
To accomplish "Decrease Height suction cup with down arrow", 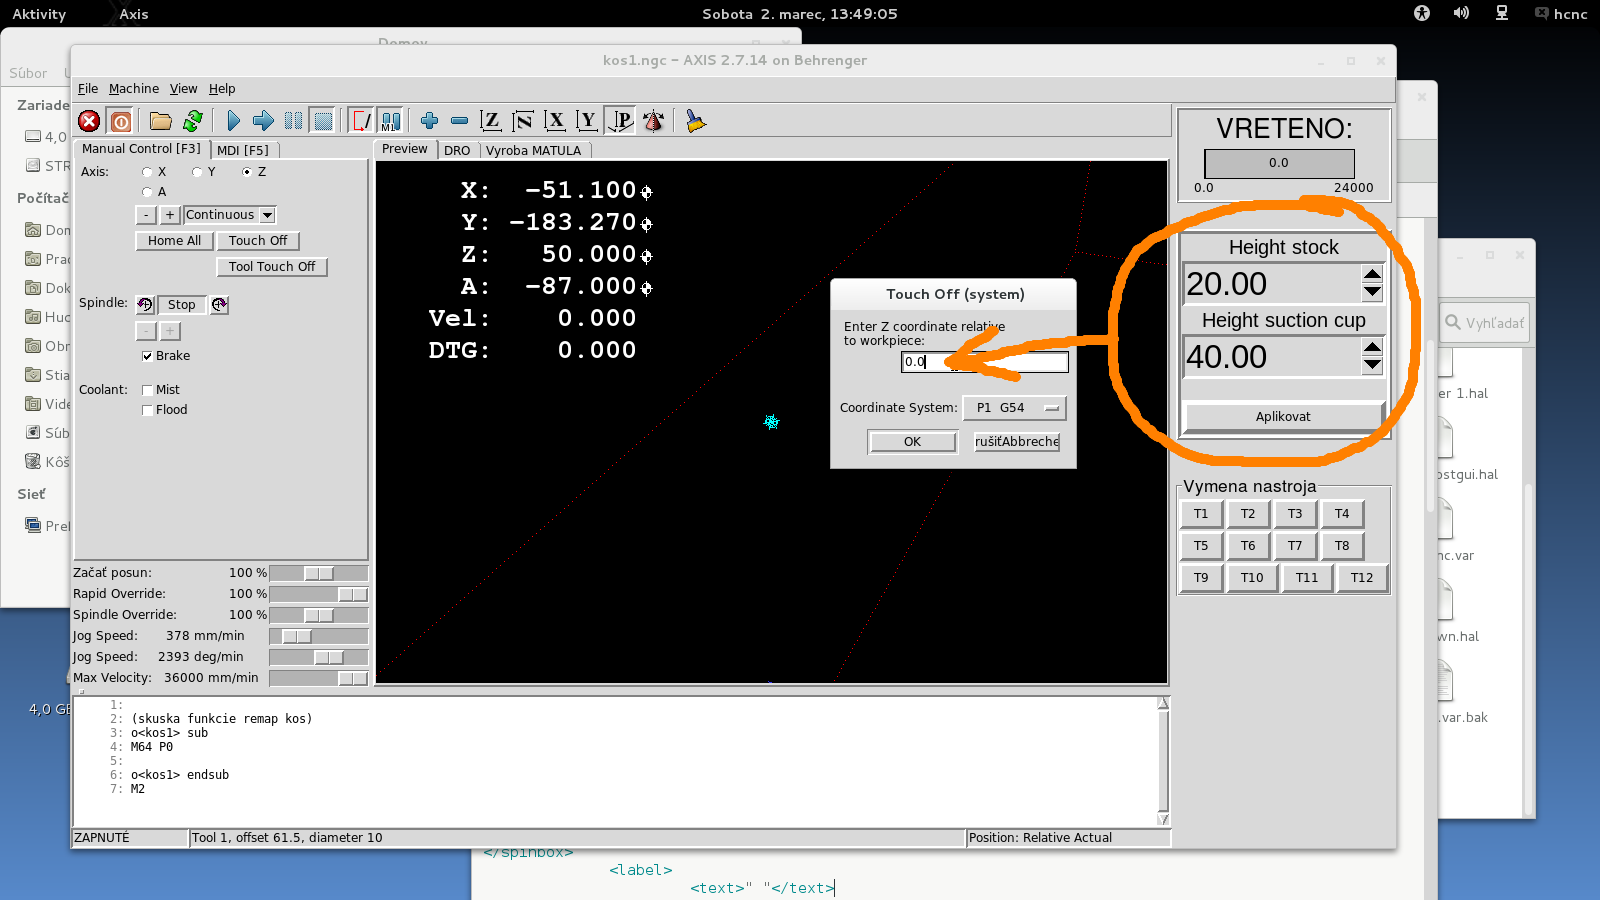I will pos(1372,365).
